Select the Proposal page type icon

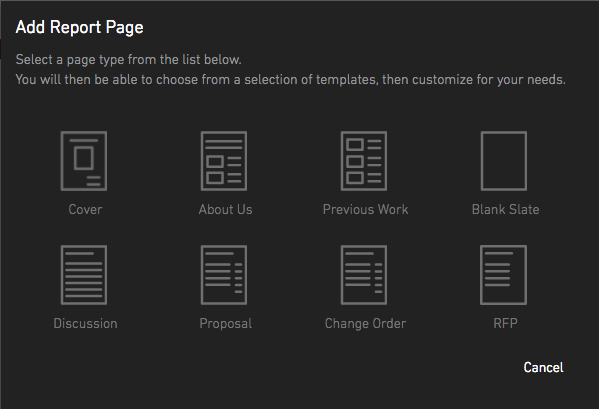click(224, 275)
